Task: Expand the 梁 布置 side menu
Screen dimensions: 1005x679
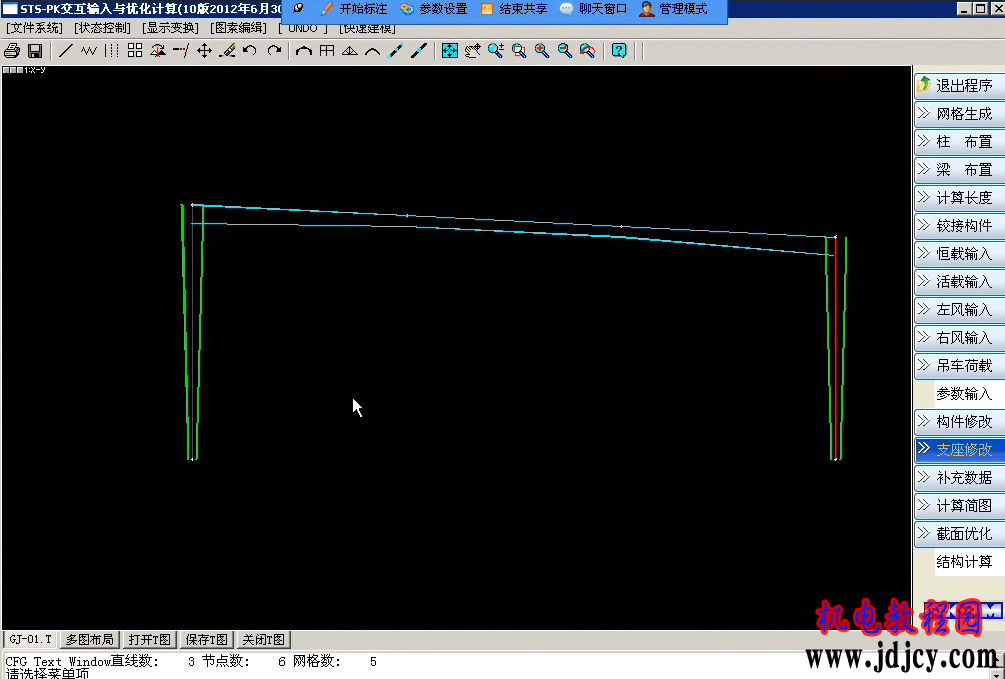Action: pos(959,170)
